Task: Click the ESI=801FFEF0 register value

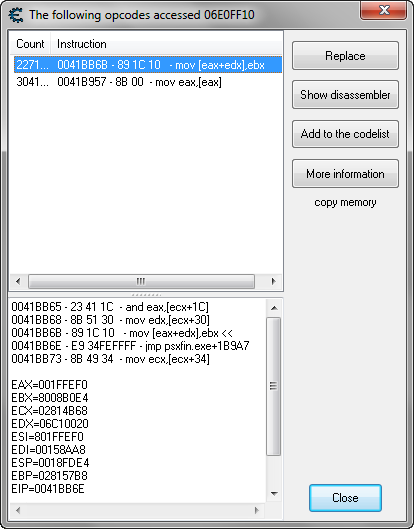Action: [x=47, y=437]
